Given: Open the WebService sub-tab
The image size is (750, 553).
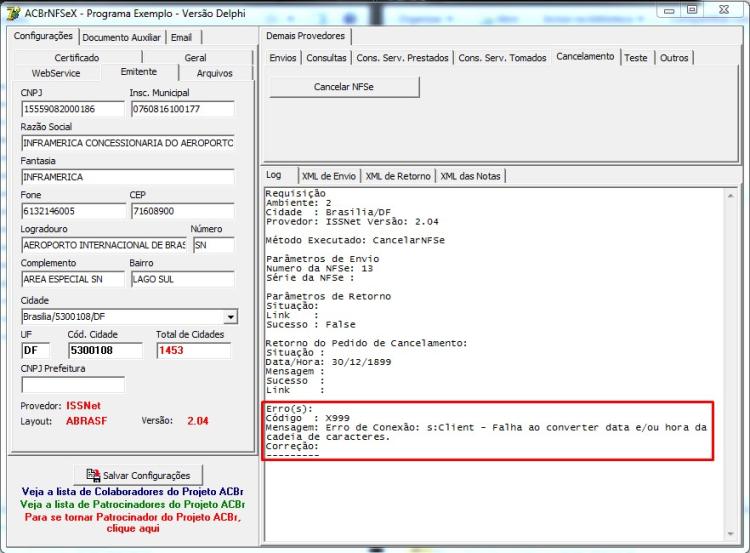Looking at the screenshot, I should [56, 73].
